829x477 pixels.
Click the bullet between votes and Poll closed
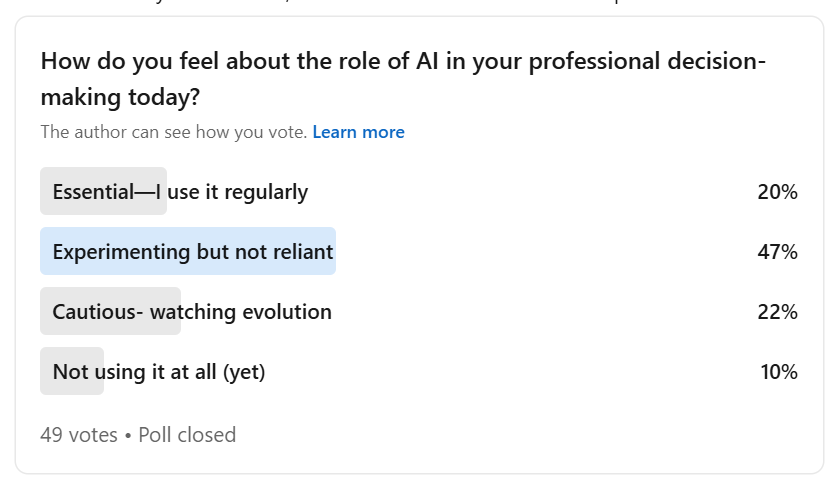point(128,435)
